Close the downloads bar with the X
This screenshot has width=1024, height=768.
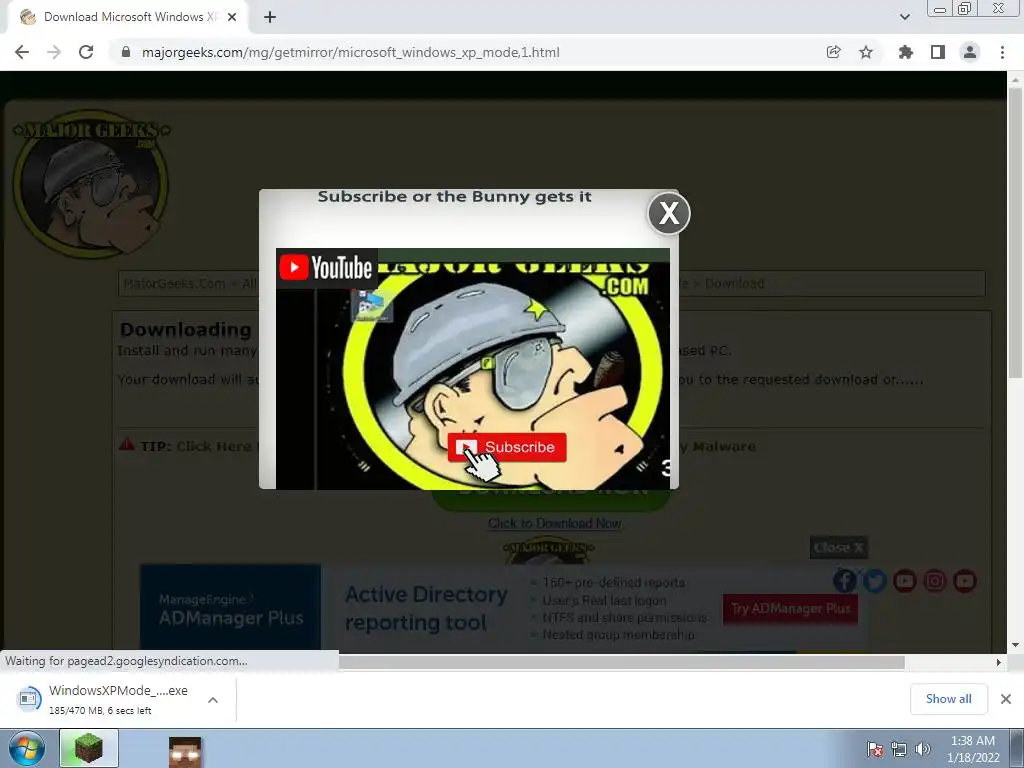tap(1006, 699)
